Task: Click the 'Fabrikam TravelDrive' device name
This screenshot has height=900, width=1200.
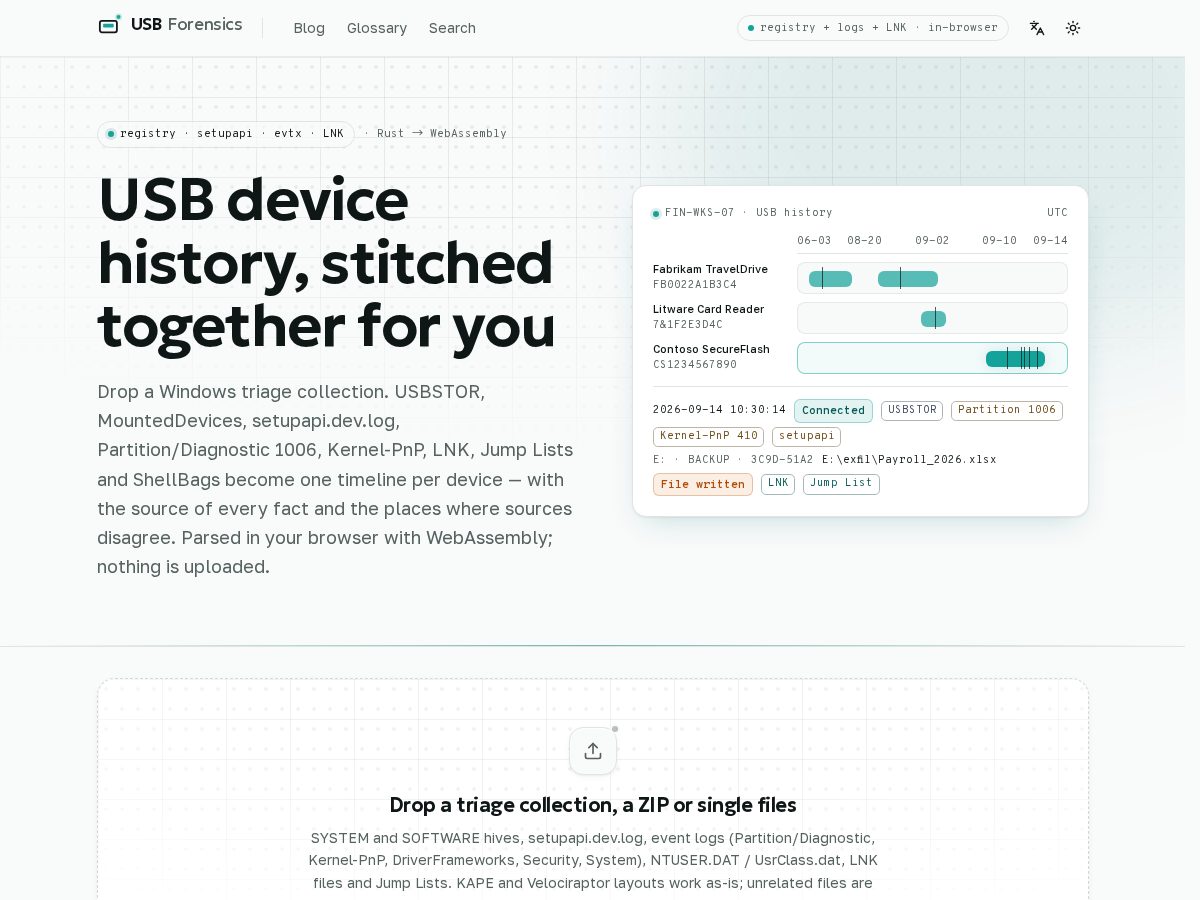Action: (x=710, y=270)
